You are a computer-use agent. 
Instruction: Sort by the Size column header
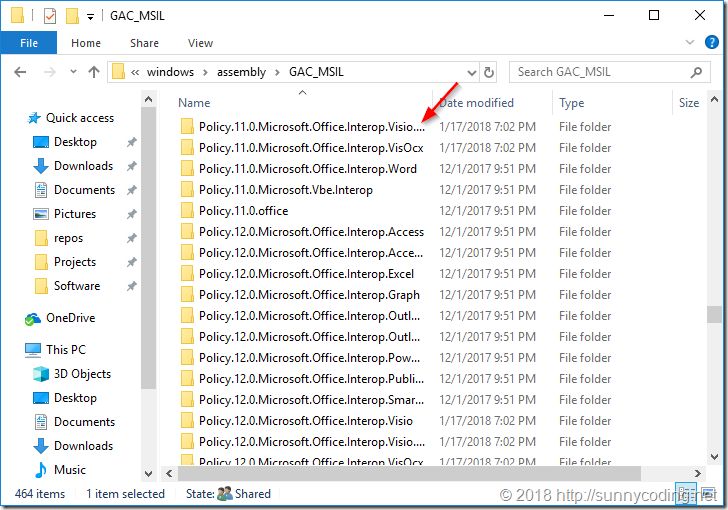point(689,103)
